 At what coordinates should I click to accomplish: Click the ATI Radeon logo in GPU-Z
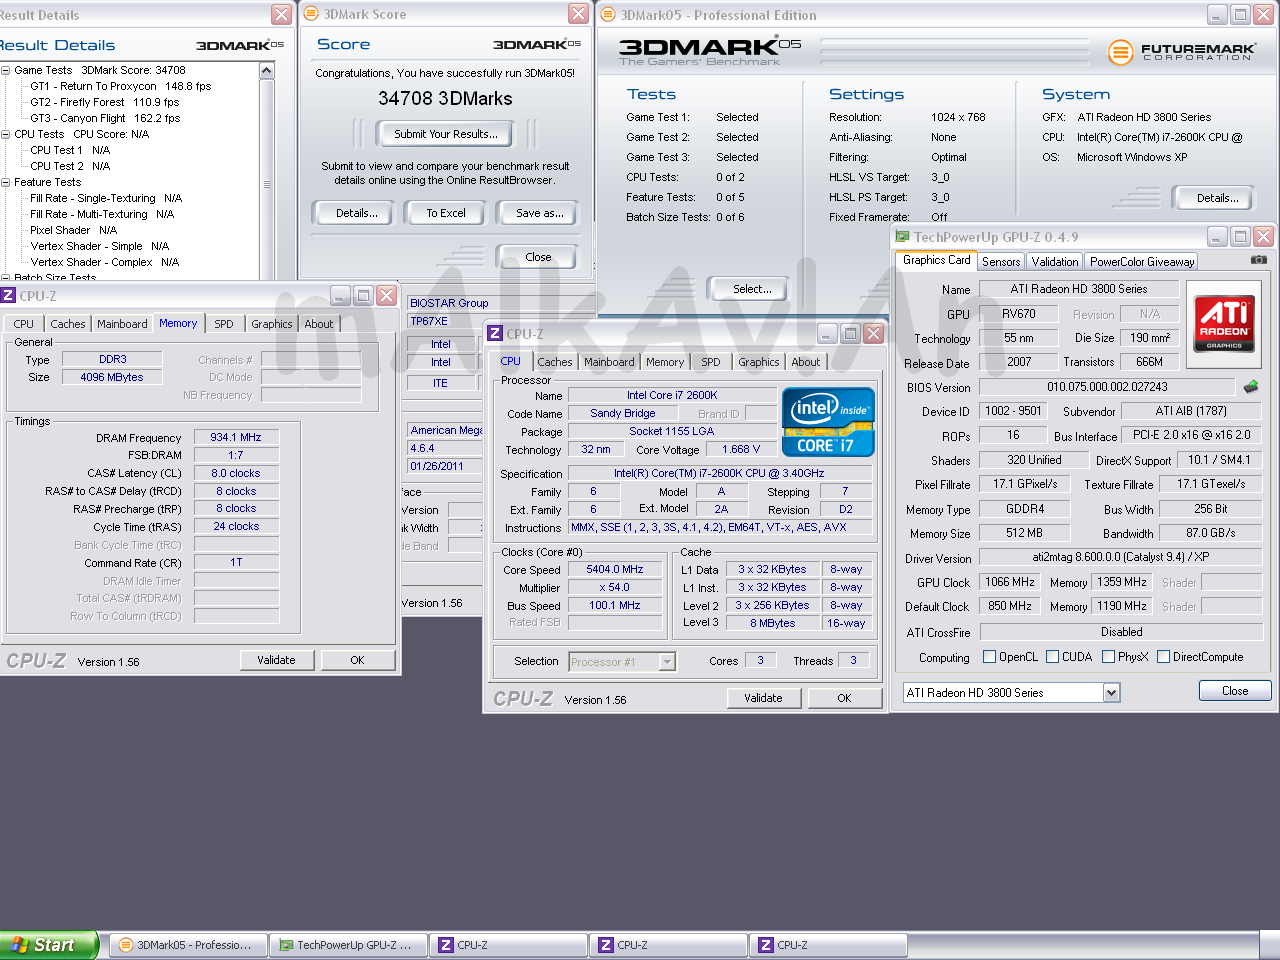pyautogui.click(x=1224, y=324)
